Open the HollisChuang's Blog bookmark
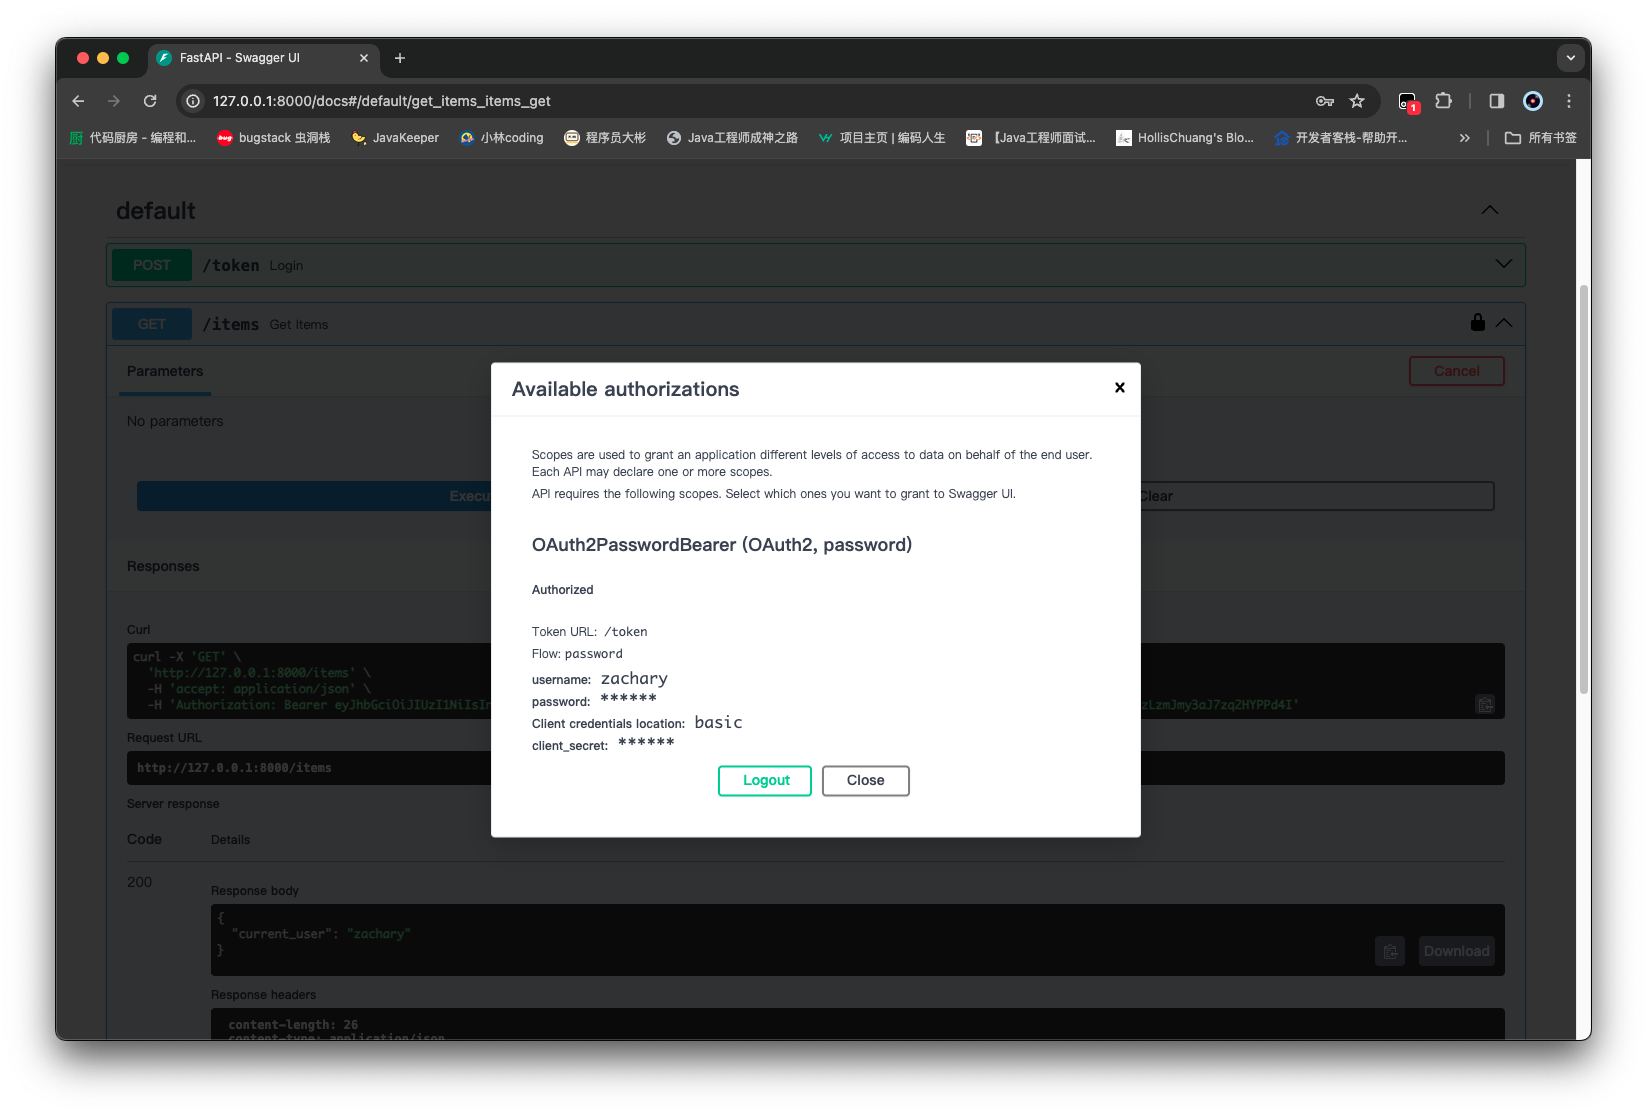 (x=1185, y=138)
